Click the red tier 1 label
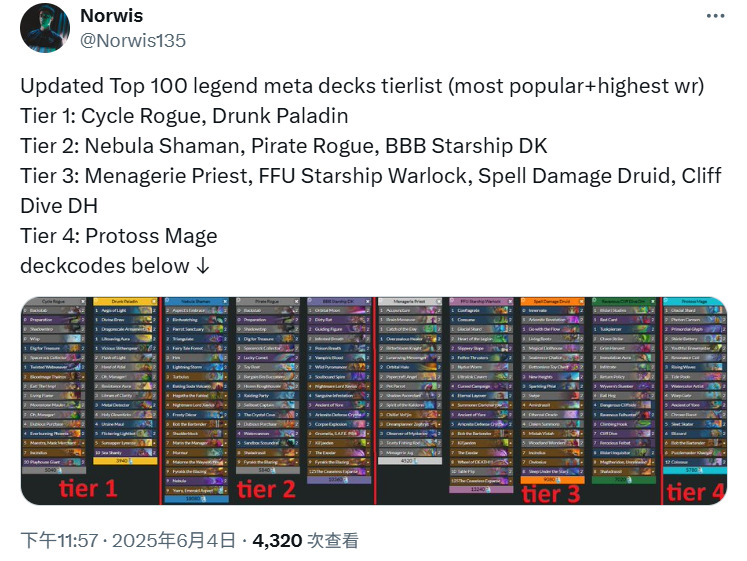 (88, 489)
